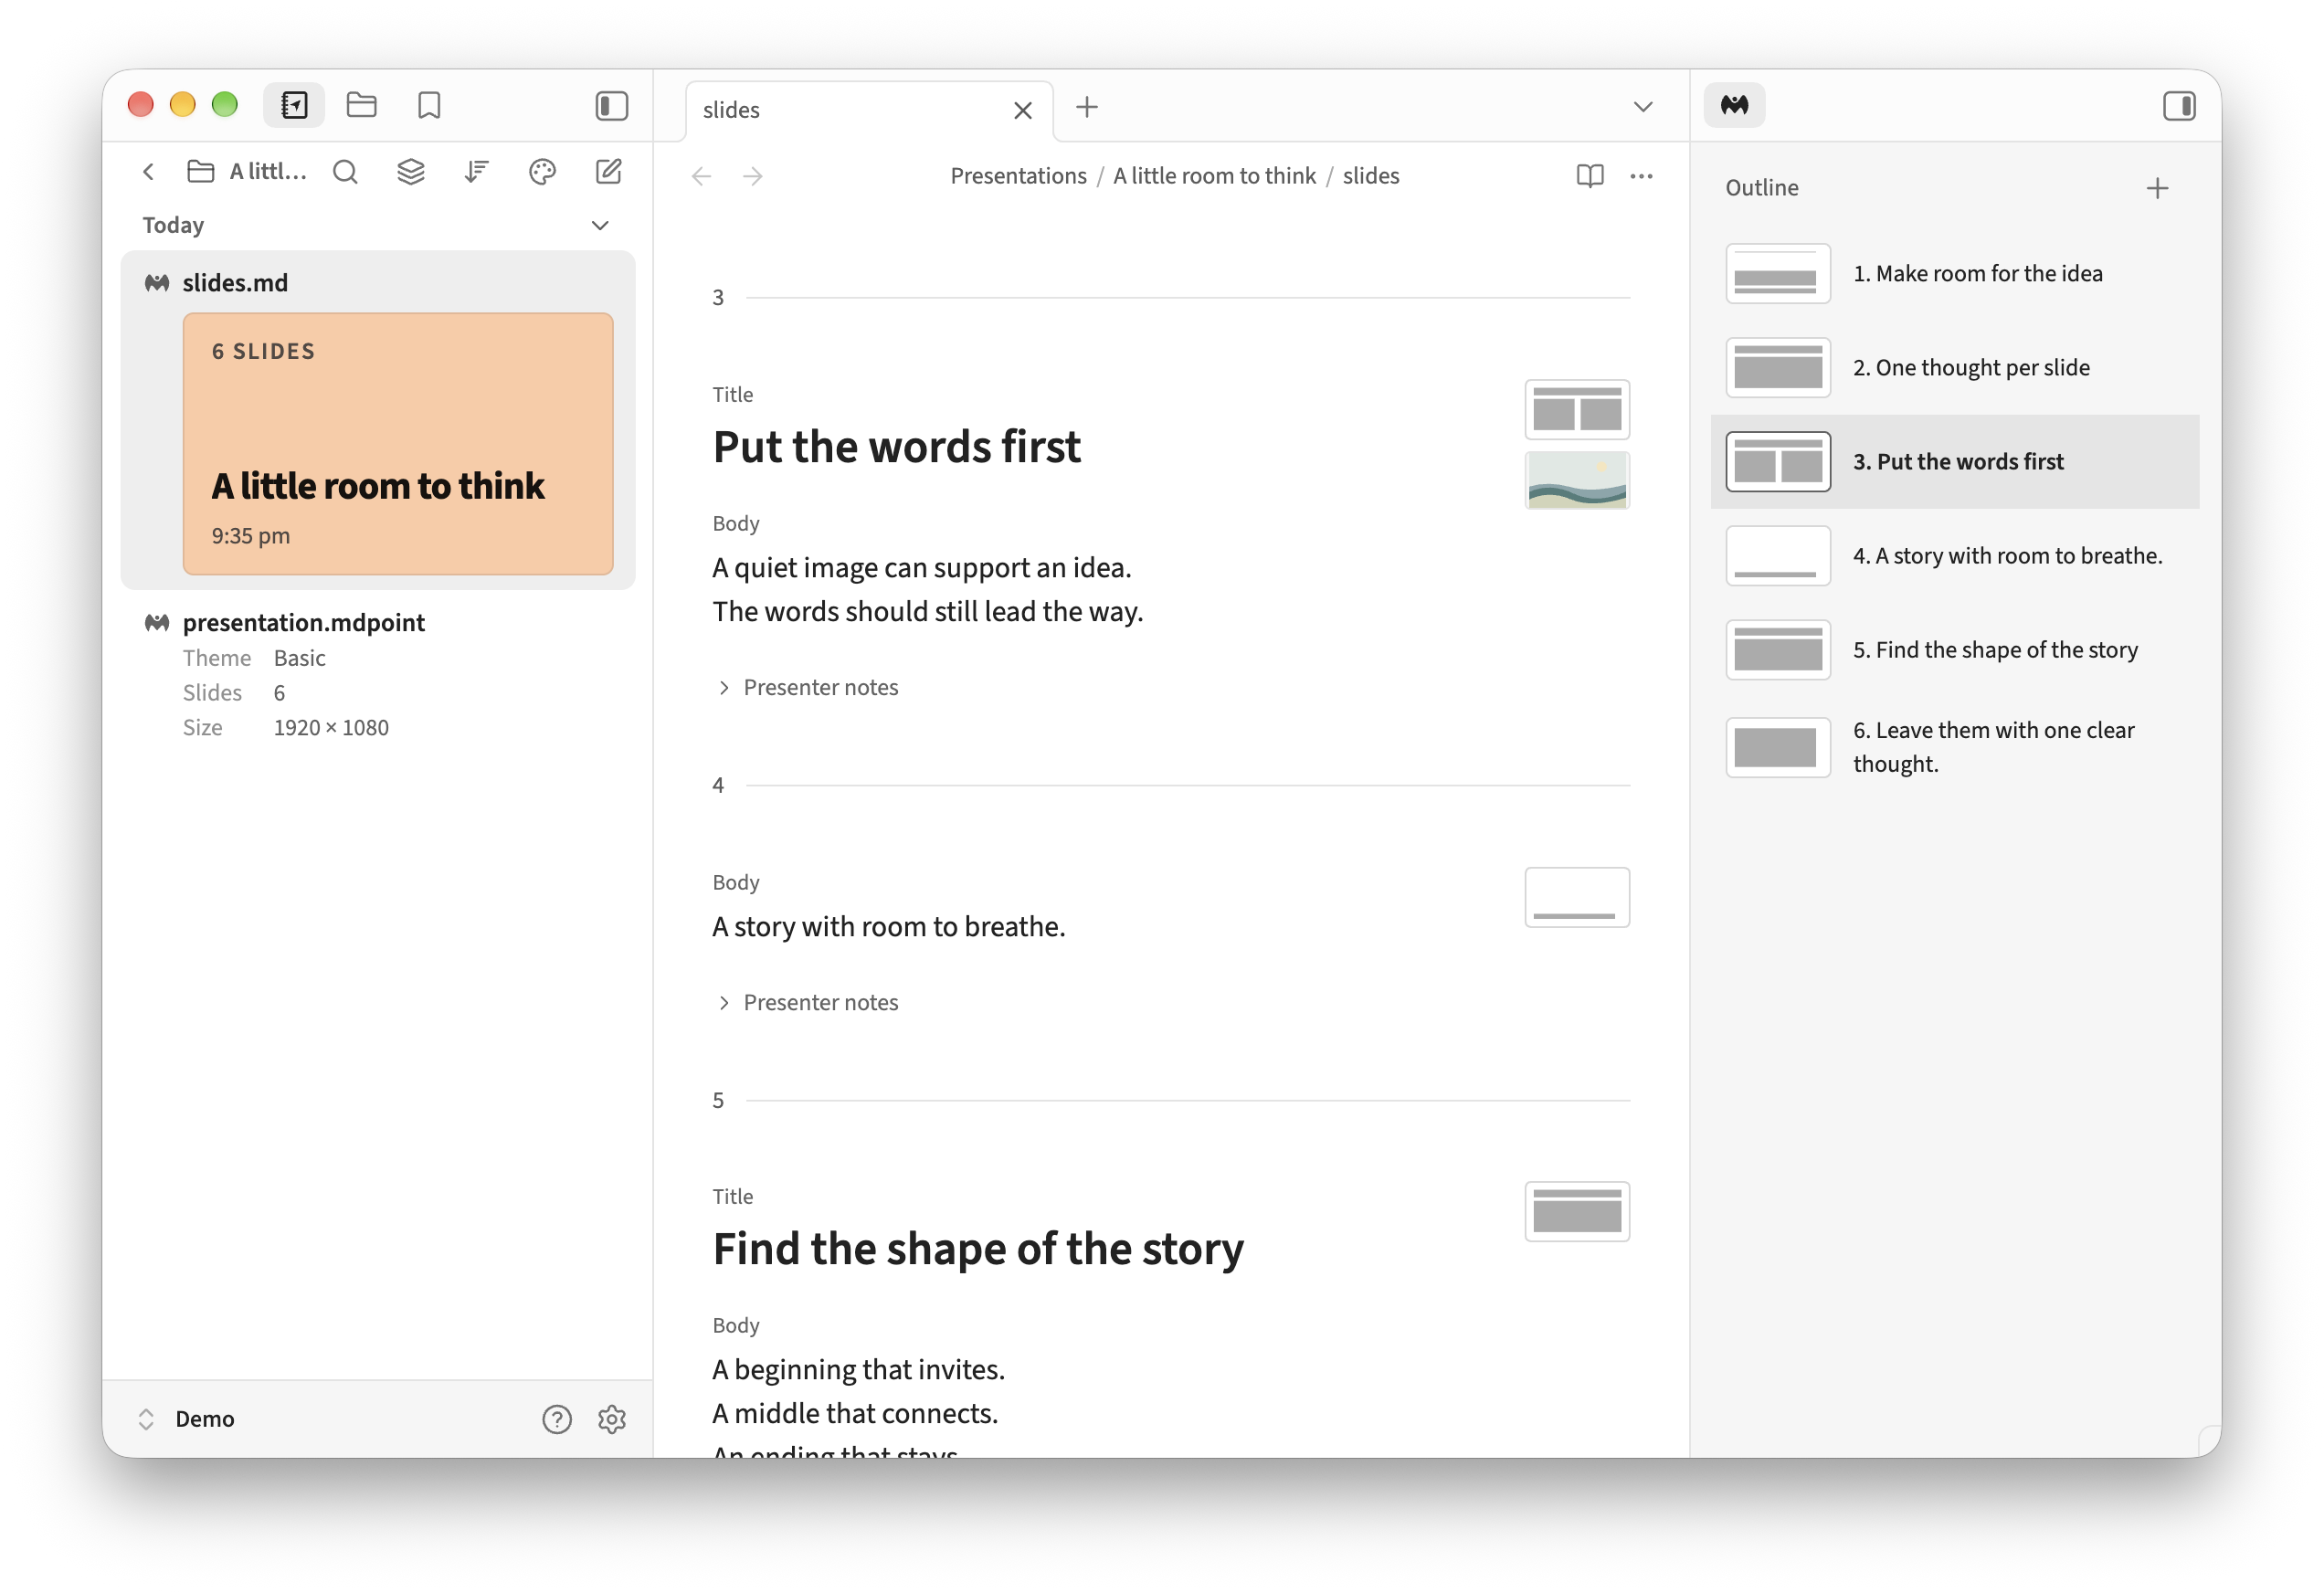Navigate back in editor history
Image resolution: width=2324 pixels, height=1593 pixels.
coord(701,176)
